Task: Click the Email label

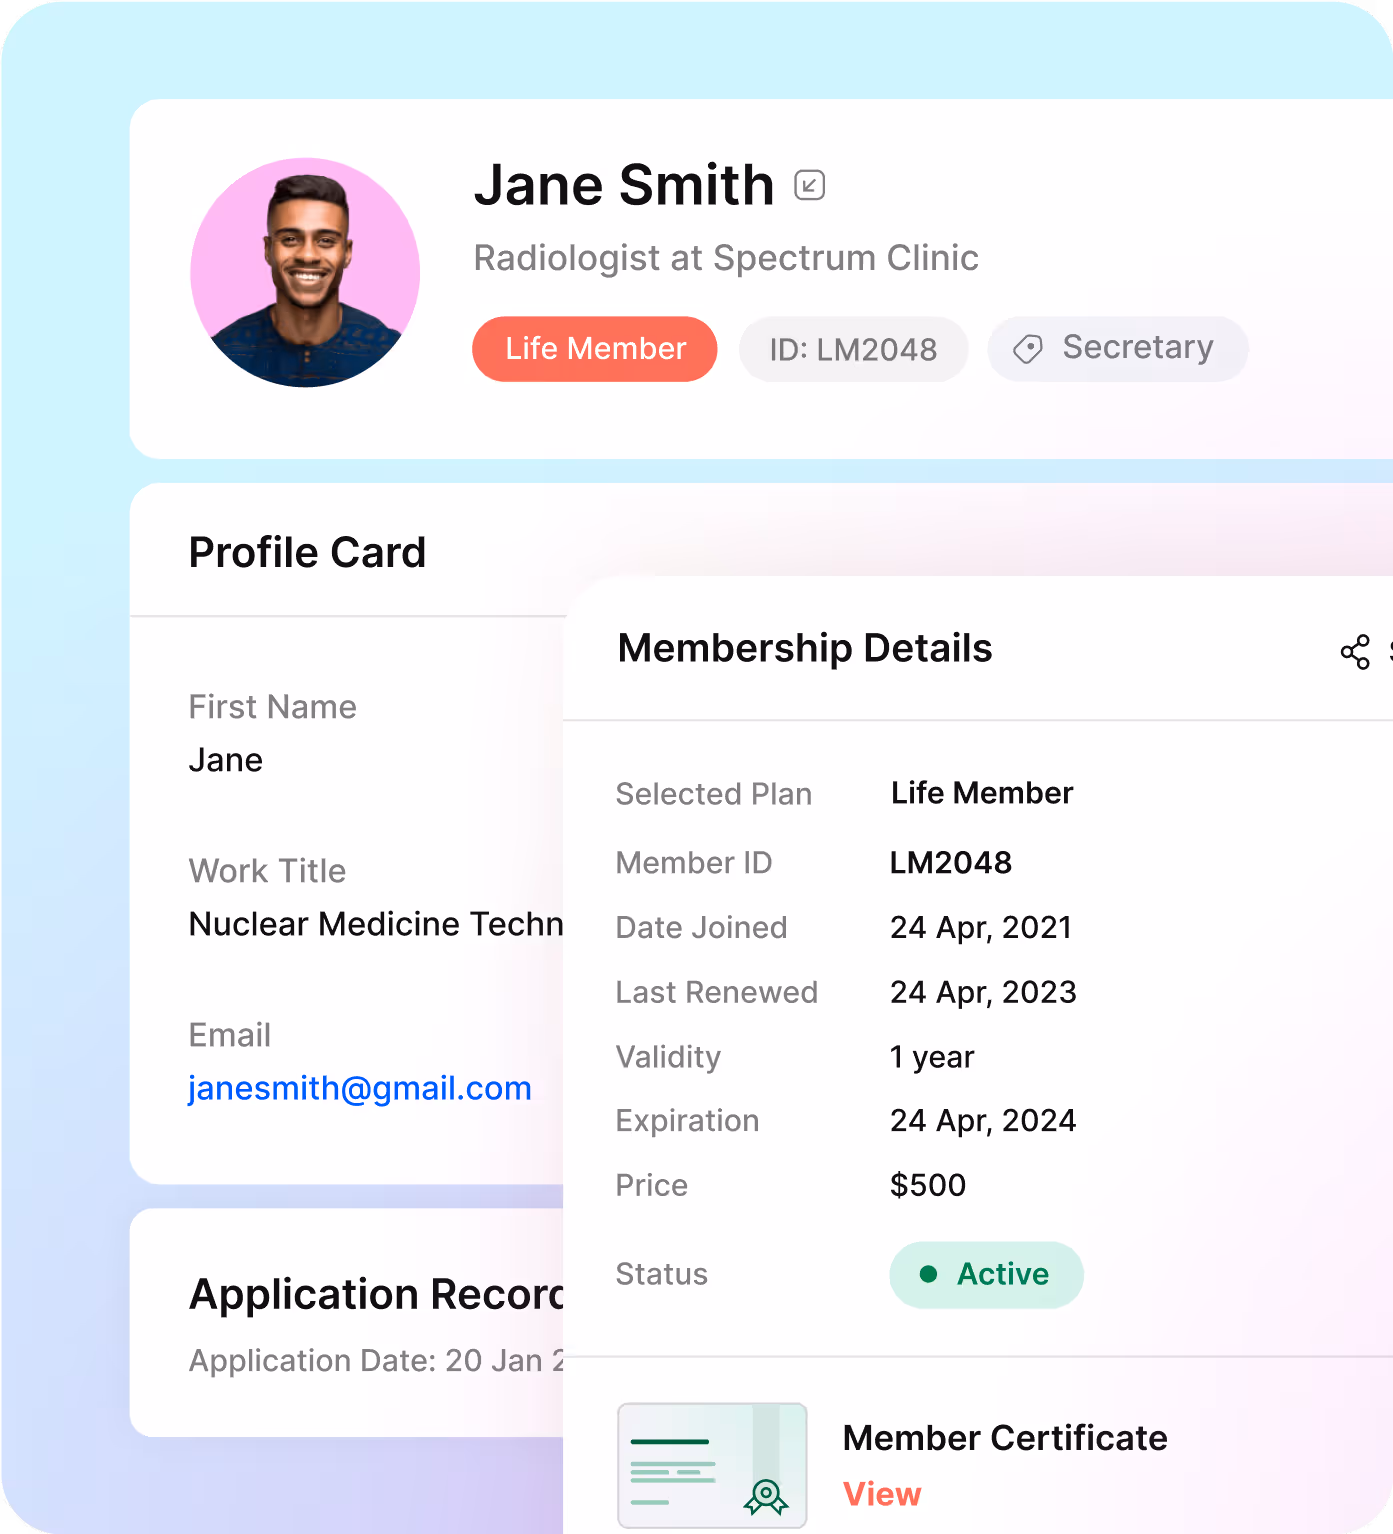Action: [x=230, y=1035]
